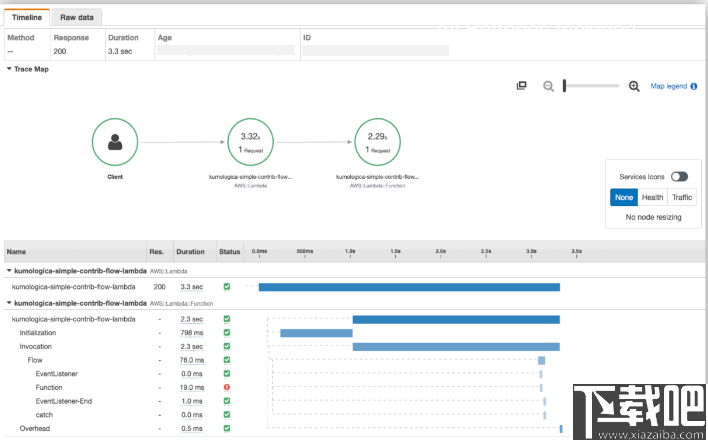This screenshot has width=708, height=440.
Task: Select the EventListener-End subsegment name
Action: coord(64,401)
